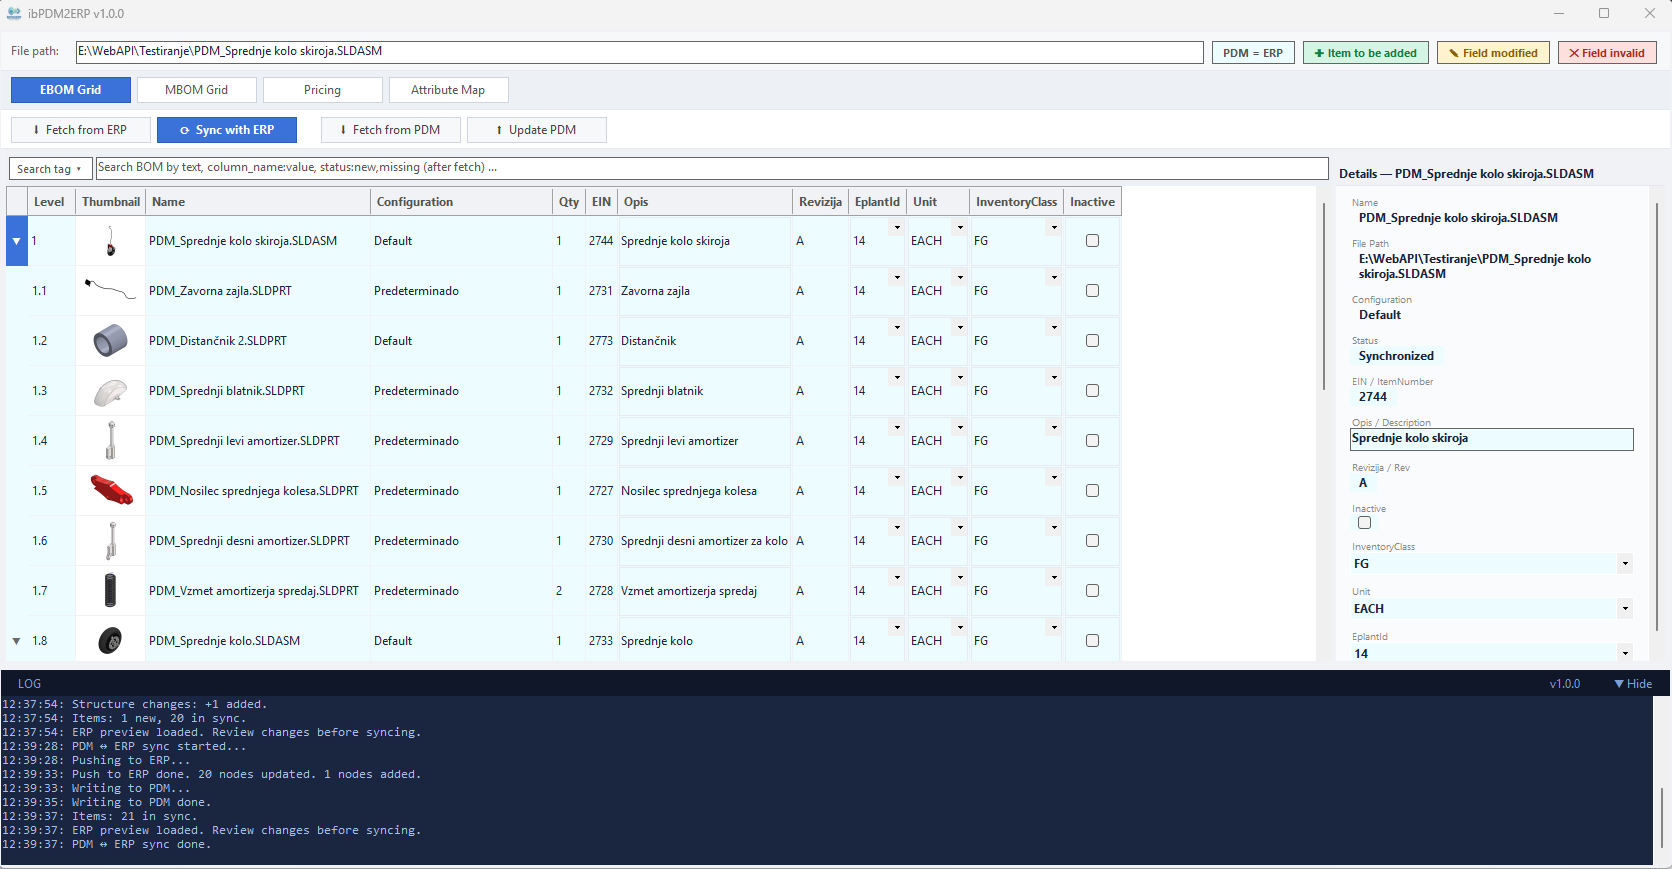Image resolution: width=1672 pixels, height=869 pixels.
Task: Toggle Inactive checkbox for Sprednje kolo skiroja row
Action: 1092,241
